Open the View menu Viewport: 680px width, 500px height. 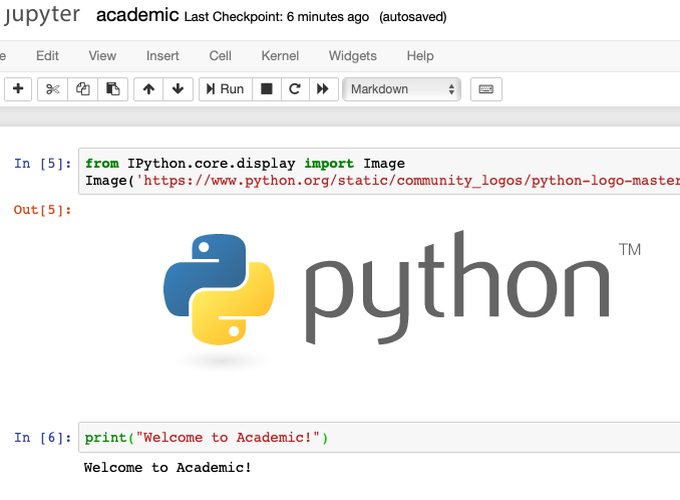102,56
